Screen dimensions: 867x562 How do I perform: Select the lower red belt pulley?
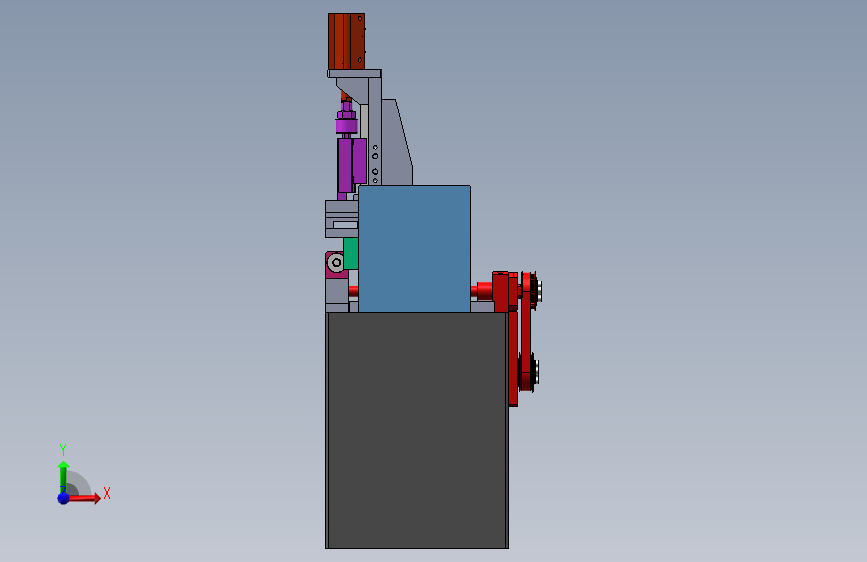click(x=530, y=373)
